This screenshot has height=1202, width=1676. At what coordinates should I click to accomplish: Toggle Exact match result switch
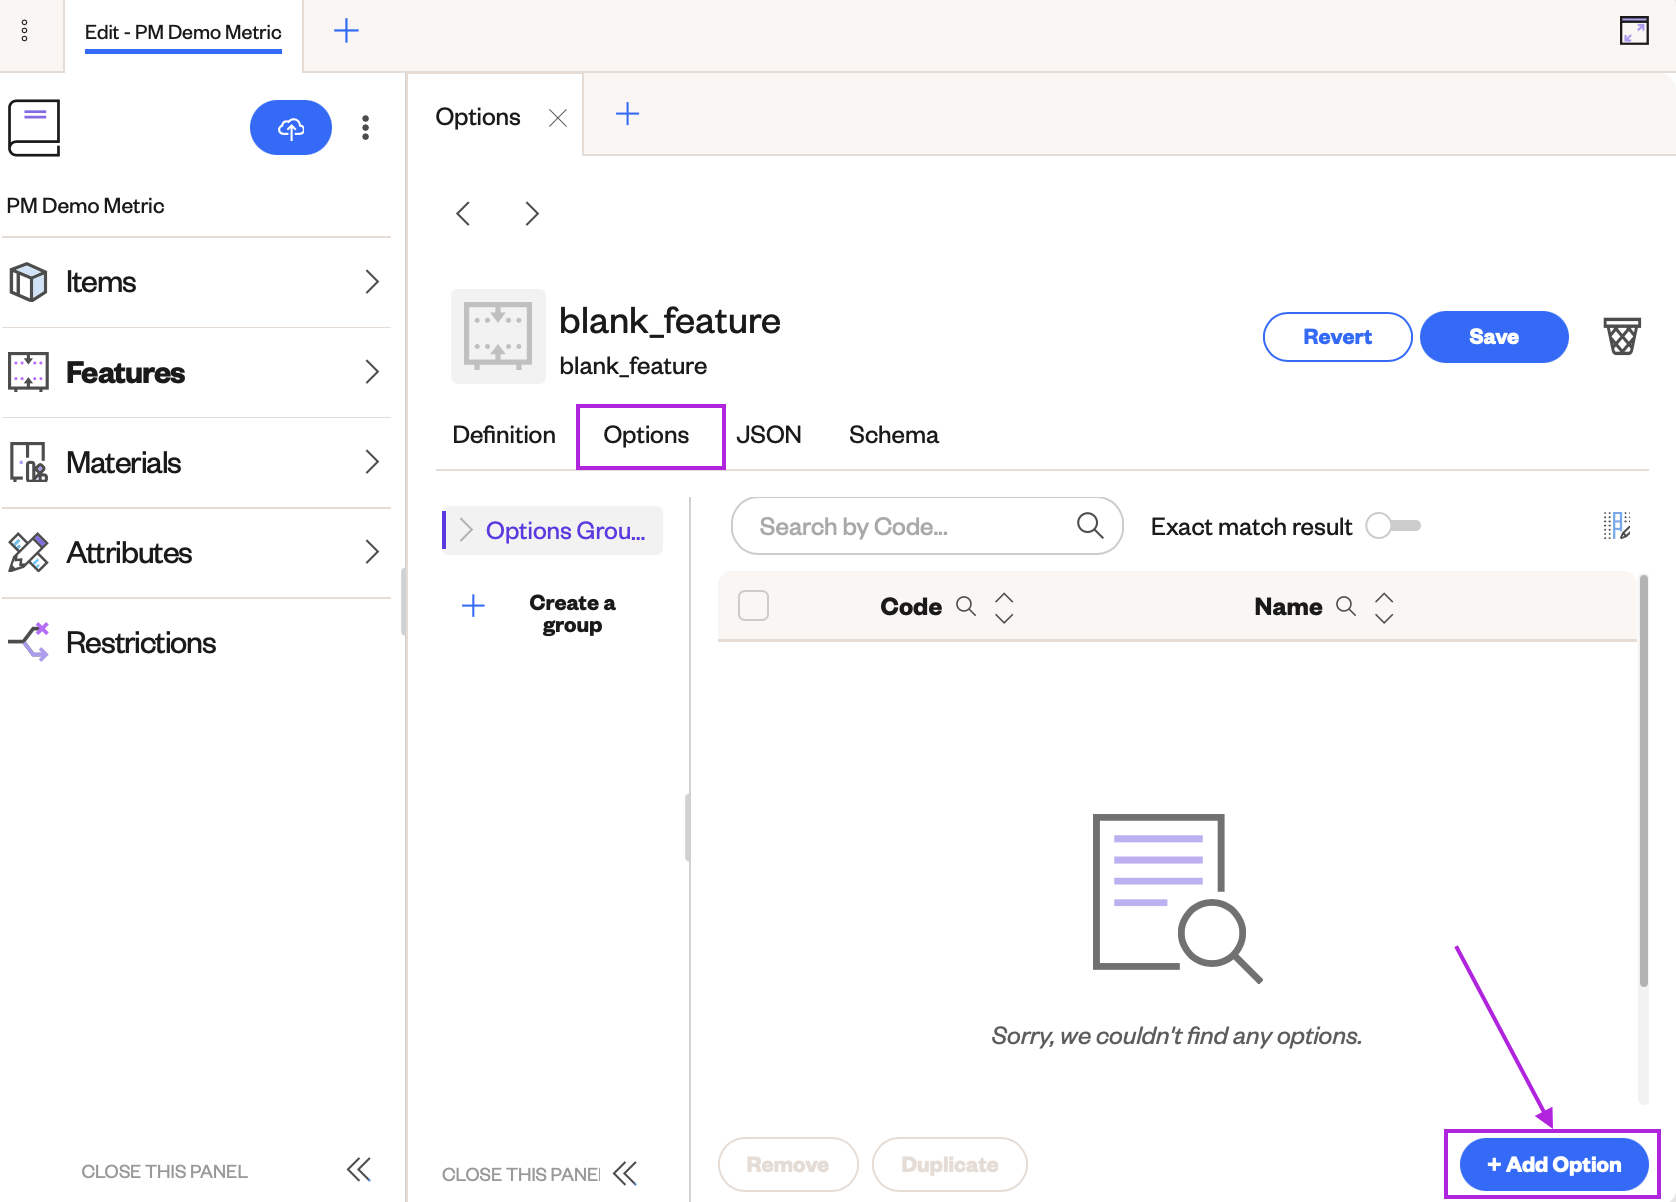[x=1394, y=525]
